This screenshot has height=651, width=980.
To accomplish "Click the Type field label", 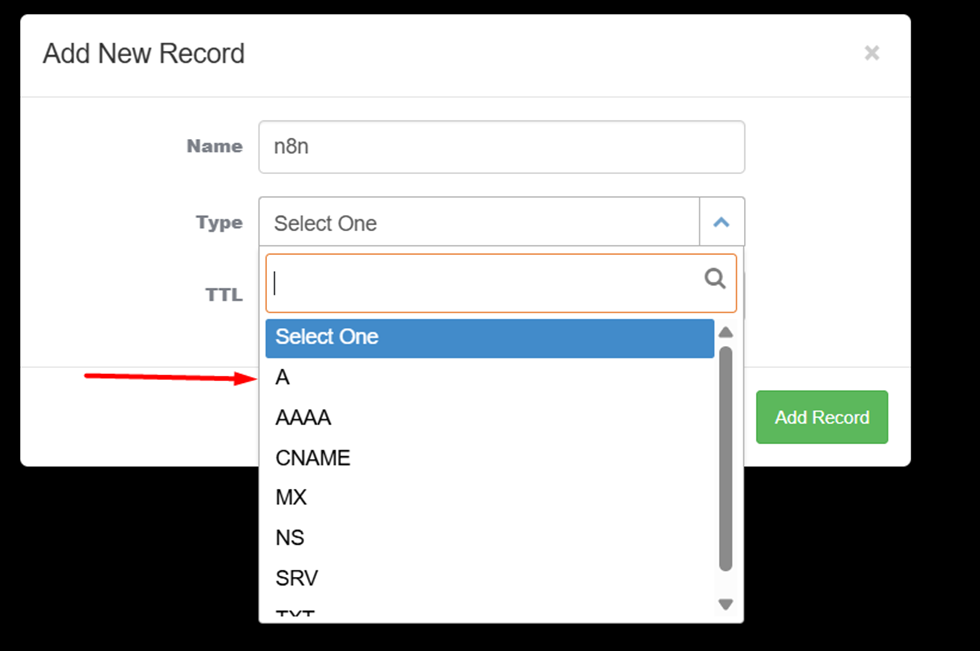I will pos(219,223).
